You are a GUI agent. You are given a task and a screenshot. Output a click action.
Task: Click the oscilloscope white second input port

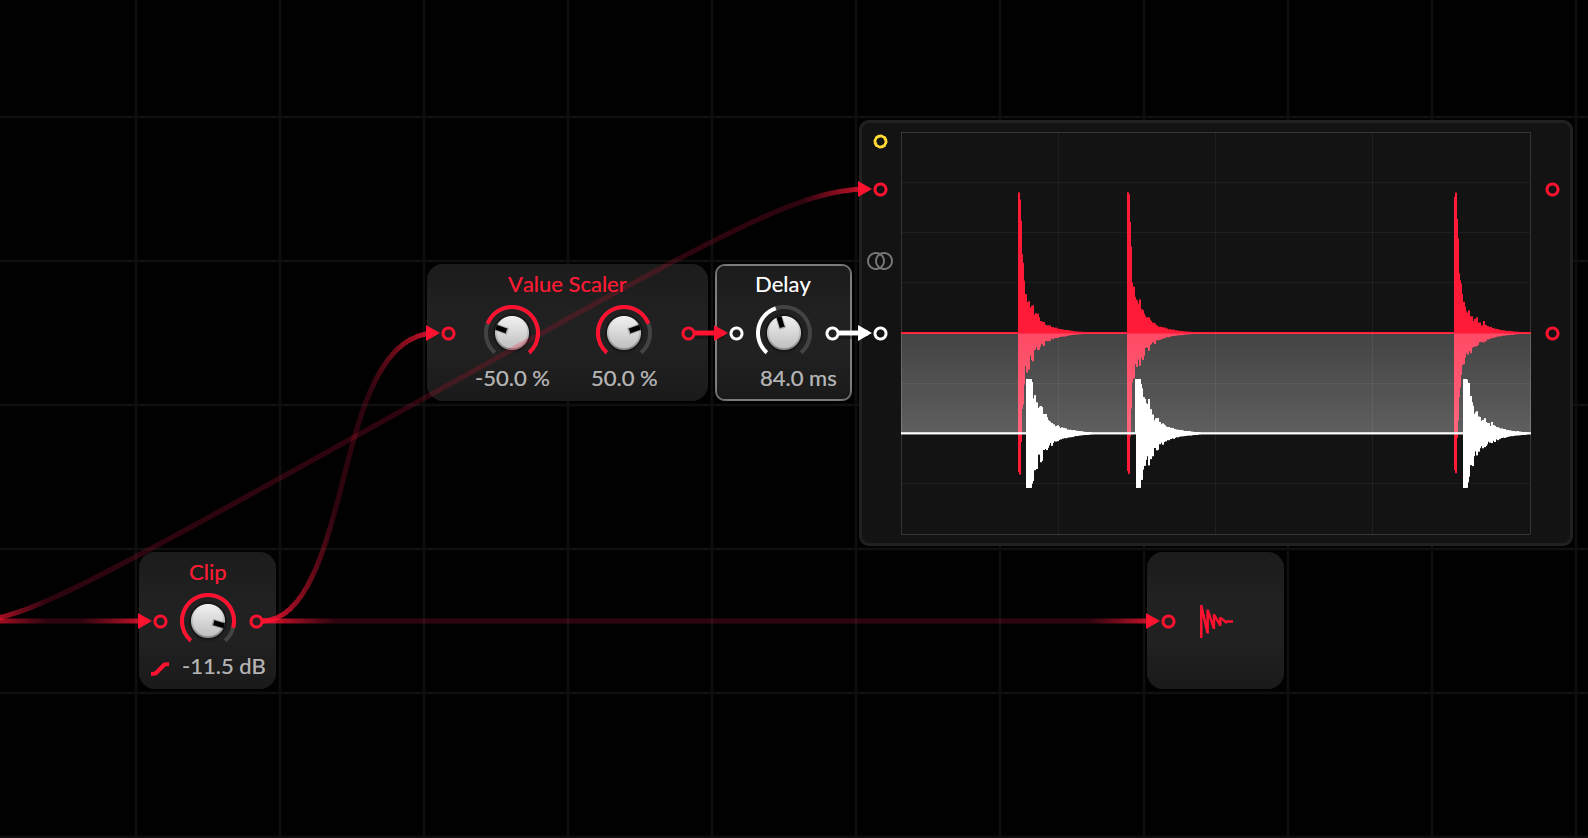(880, 333)
